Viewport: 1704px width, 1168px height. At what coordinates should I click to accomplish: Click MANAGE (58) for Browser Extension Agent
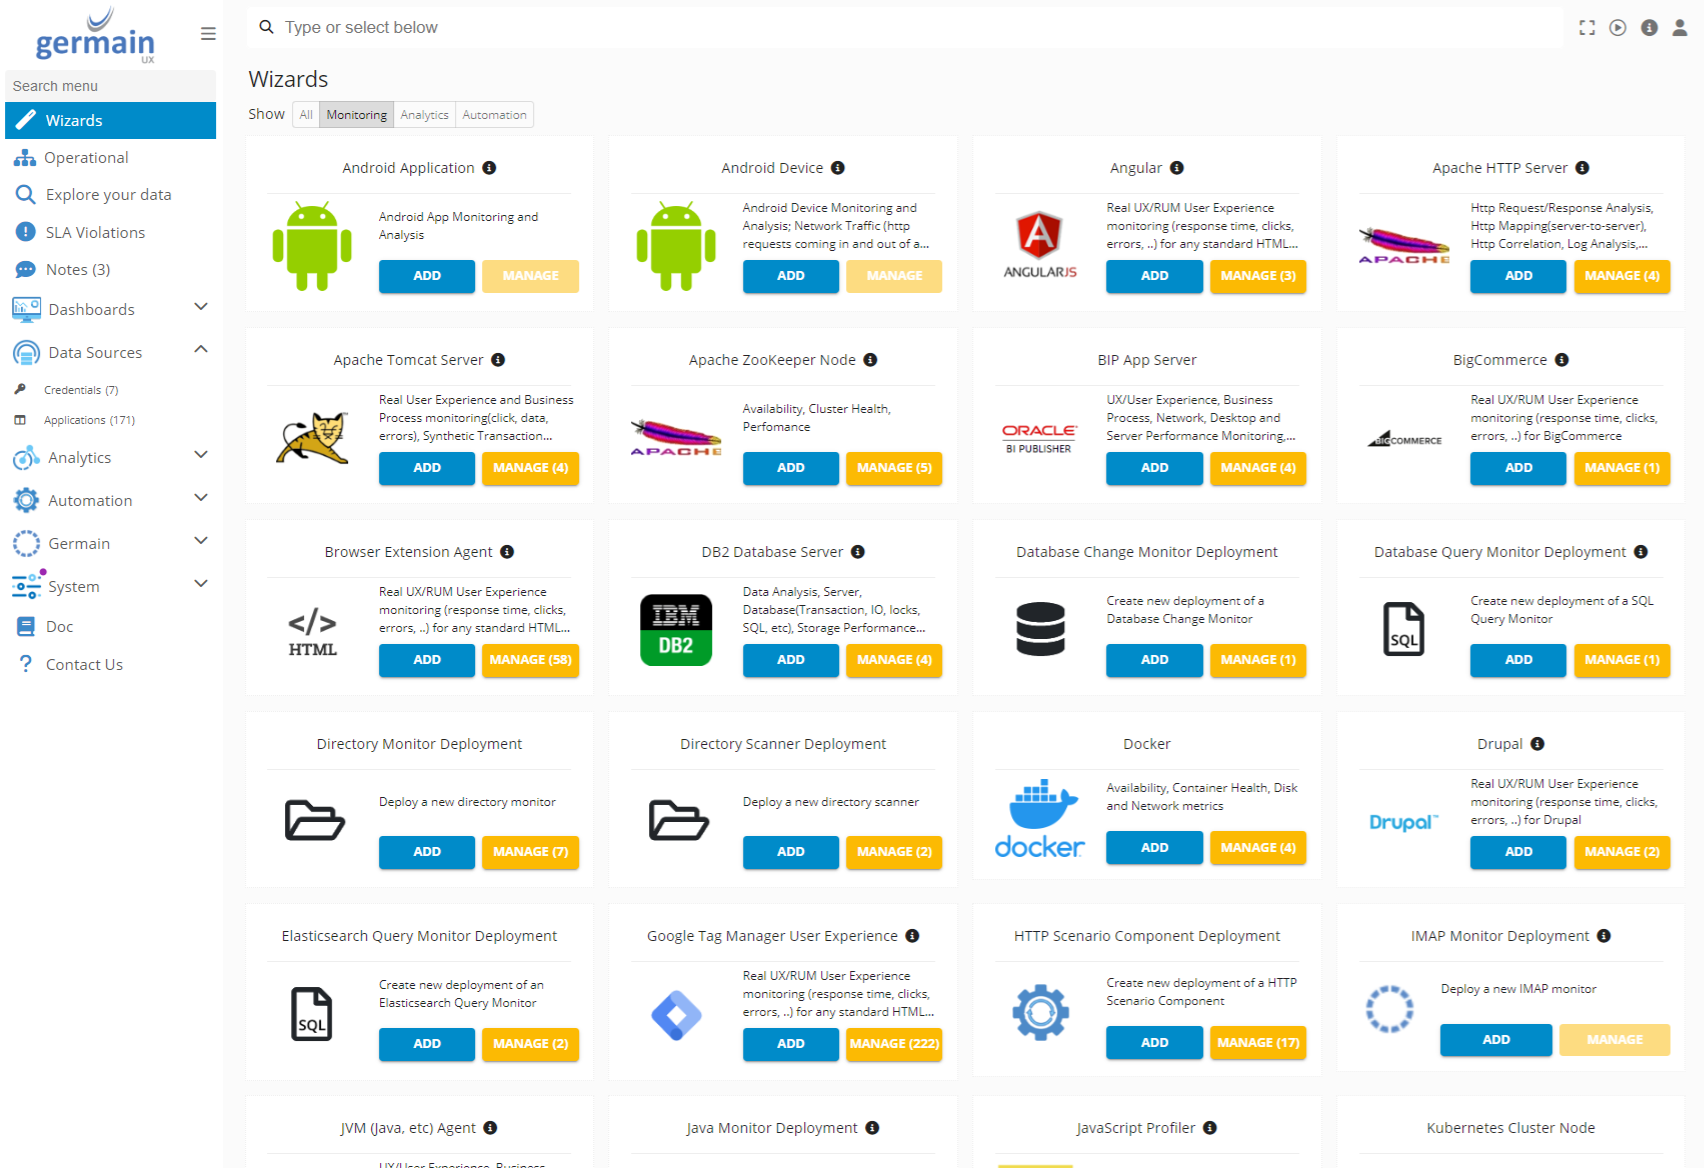point(530,660)
